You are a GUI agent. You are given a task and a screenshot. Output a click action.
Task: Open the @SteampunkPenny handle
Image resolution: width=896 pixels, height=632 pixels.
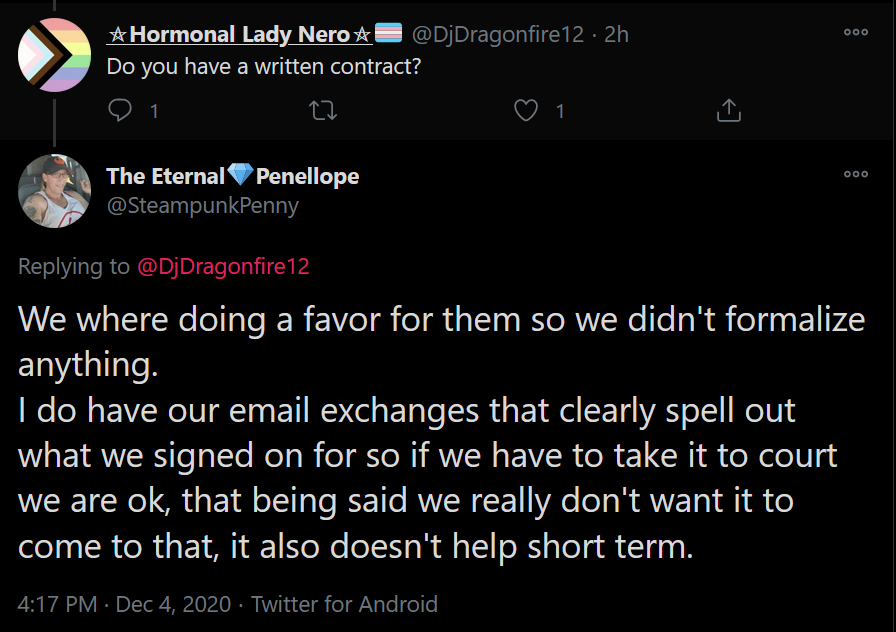[203, 206]
